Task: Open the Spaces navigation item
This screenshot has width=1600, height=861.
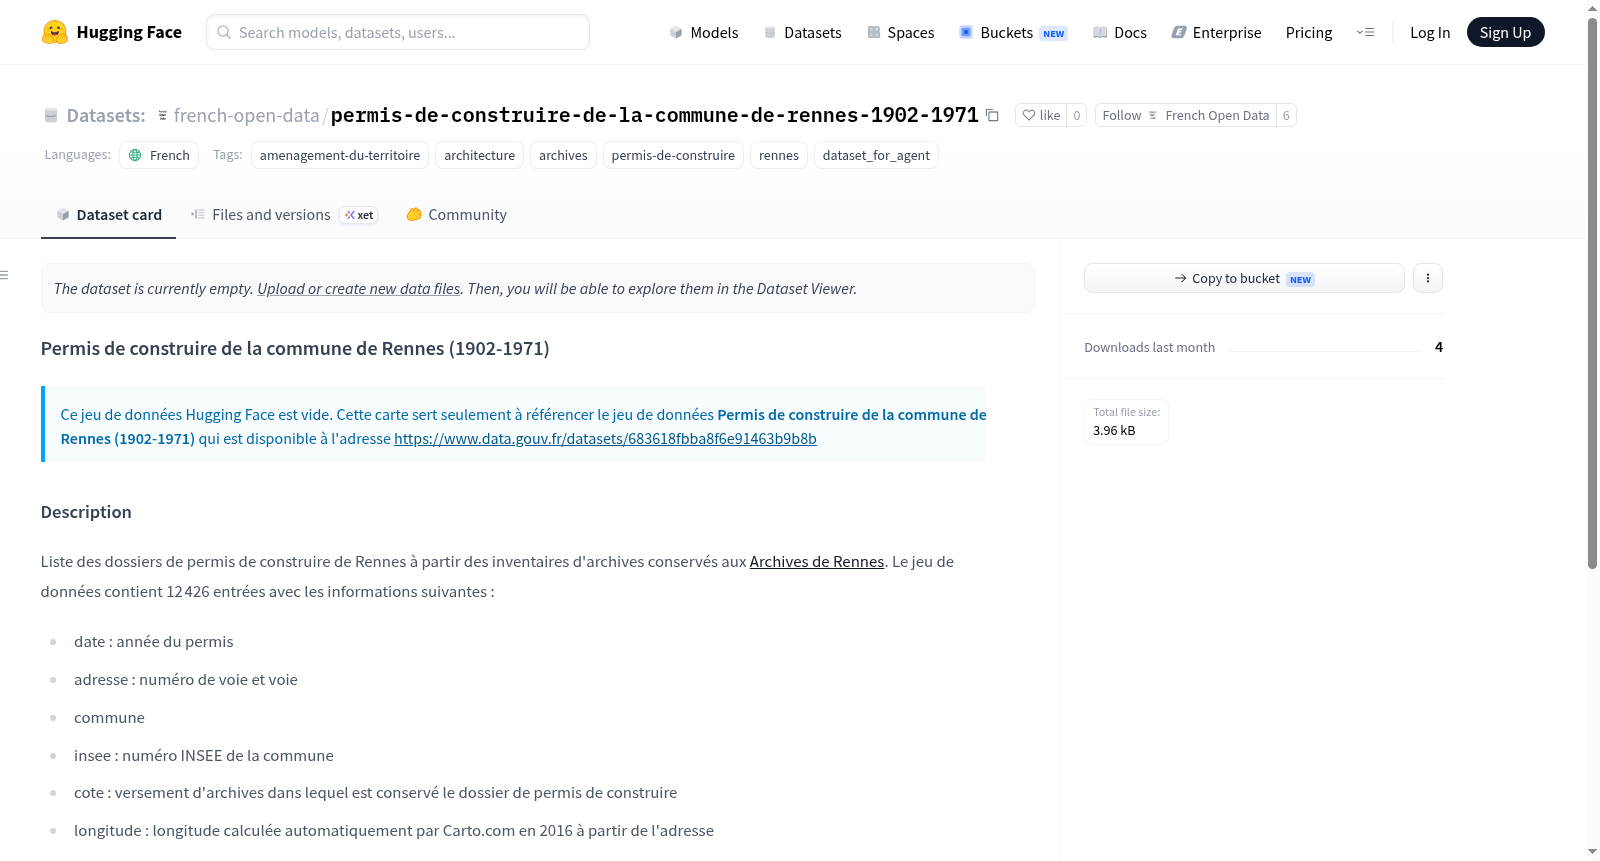Action: [x=901, y=32]
